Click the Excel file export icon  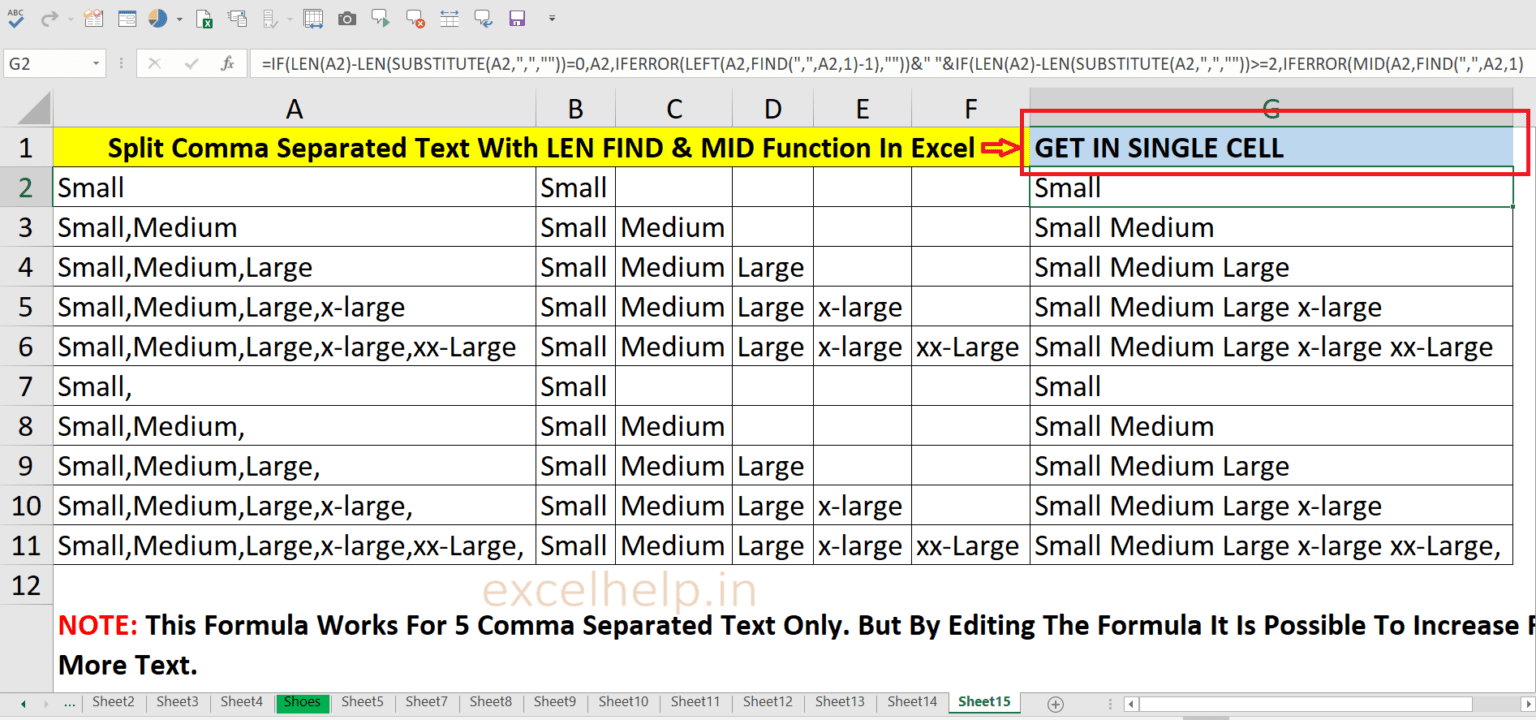click(x=205, y=18)
